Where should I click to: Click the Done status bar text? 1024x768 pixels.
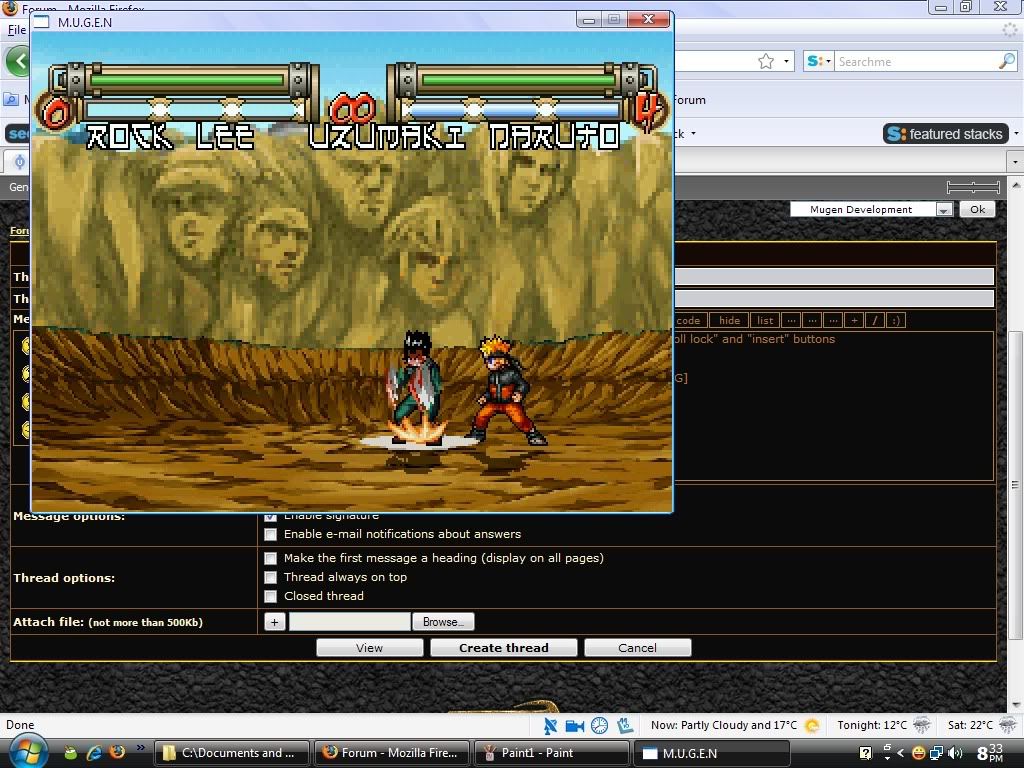[20, 725]
